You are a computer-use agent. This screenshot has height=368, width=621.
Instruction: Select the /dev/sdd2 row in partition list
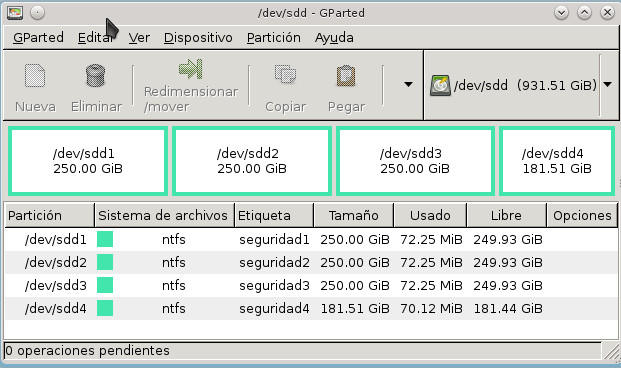pyautogui.click(x=311, y=262)
